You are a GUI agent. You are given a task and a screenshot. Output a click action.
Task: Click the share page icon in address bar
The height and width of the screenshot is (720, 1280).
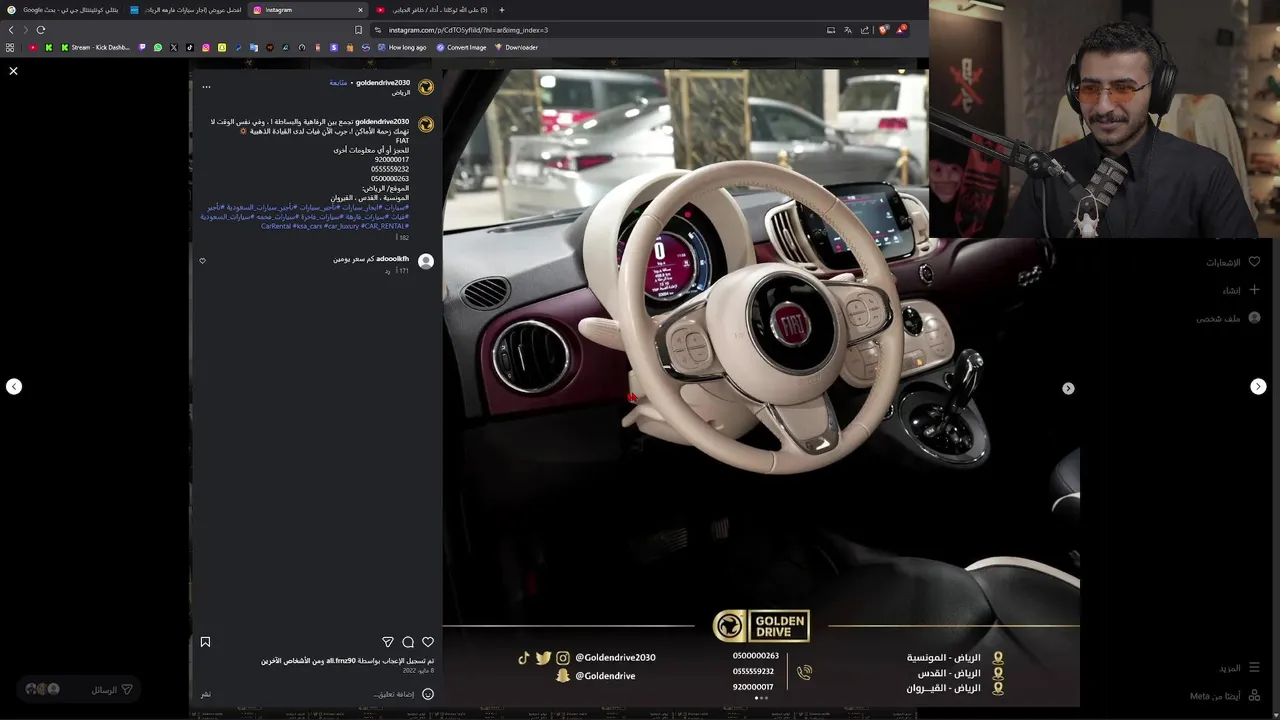click(865, 30)
